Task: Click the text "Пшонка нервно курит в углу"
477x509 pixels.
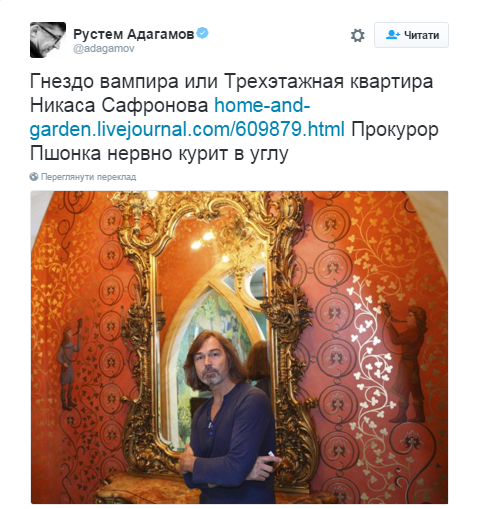Action: [159, 153]
